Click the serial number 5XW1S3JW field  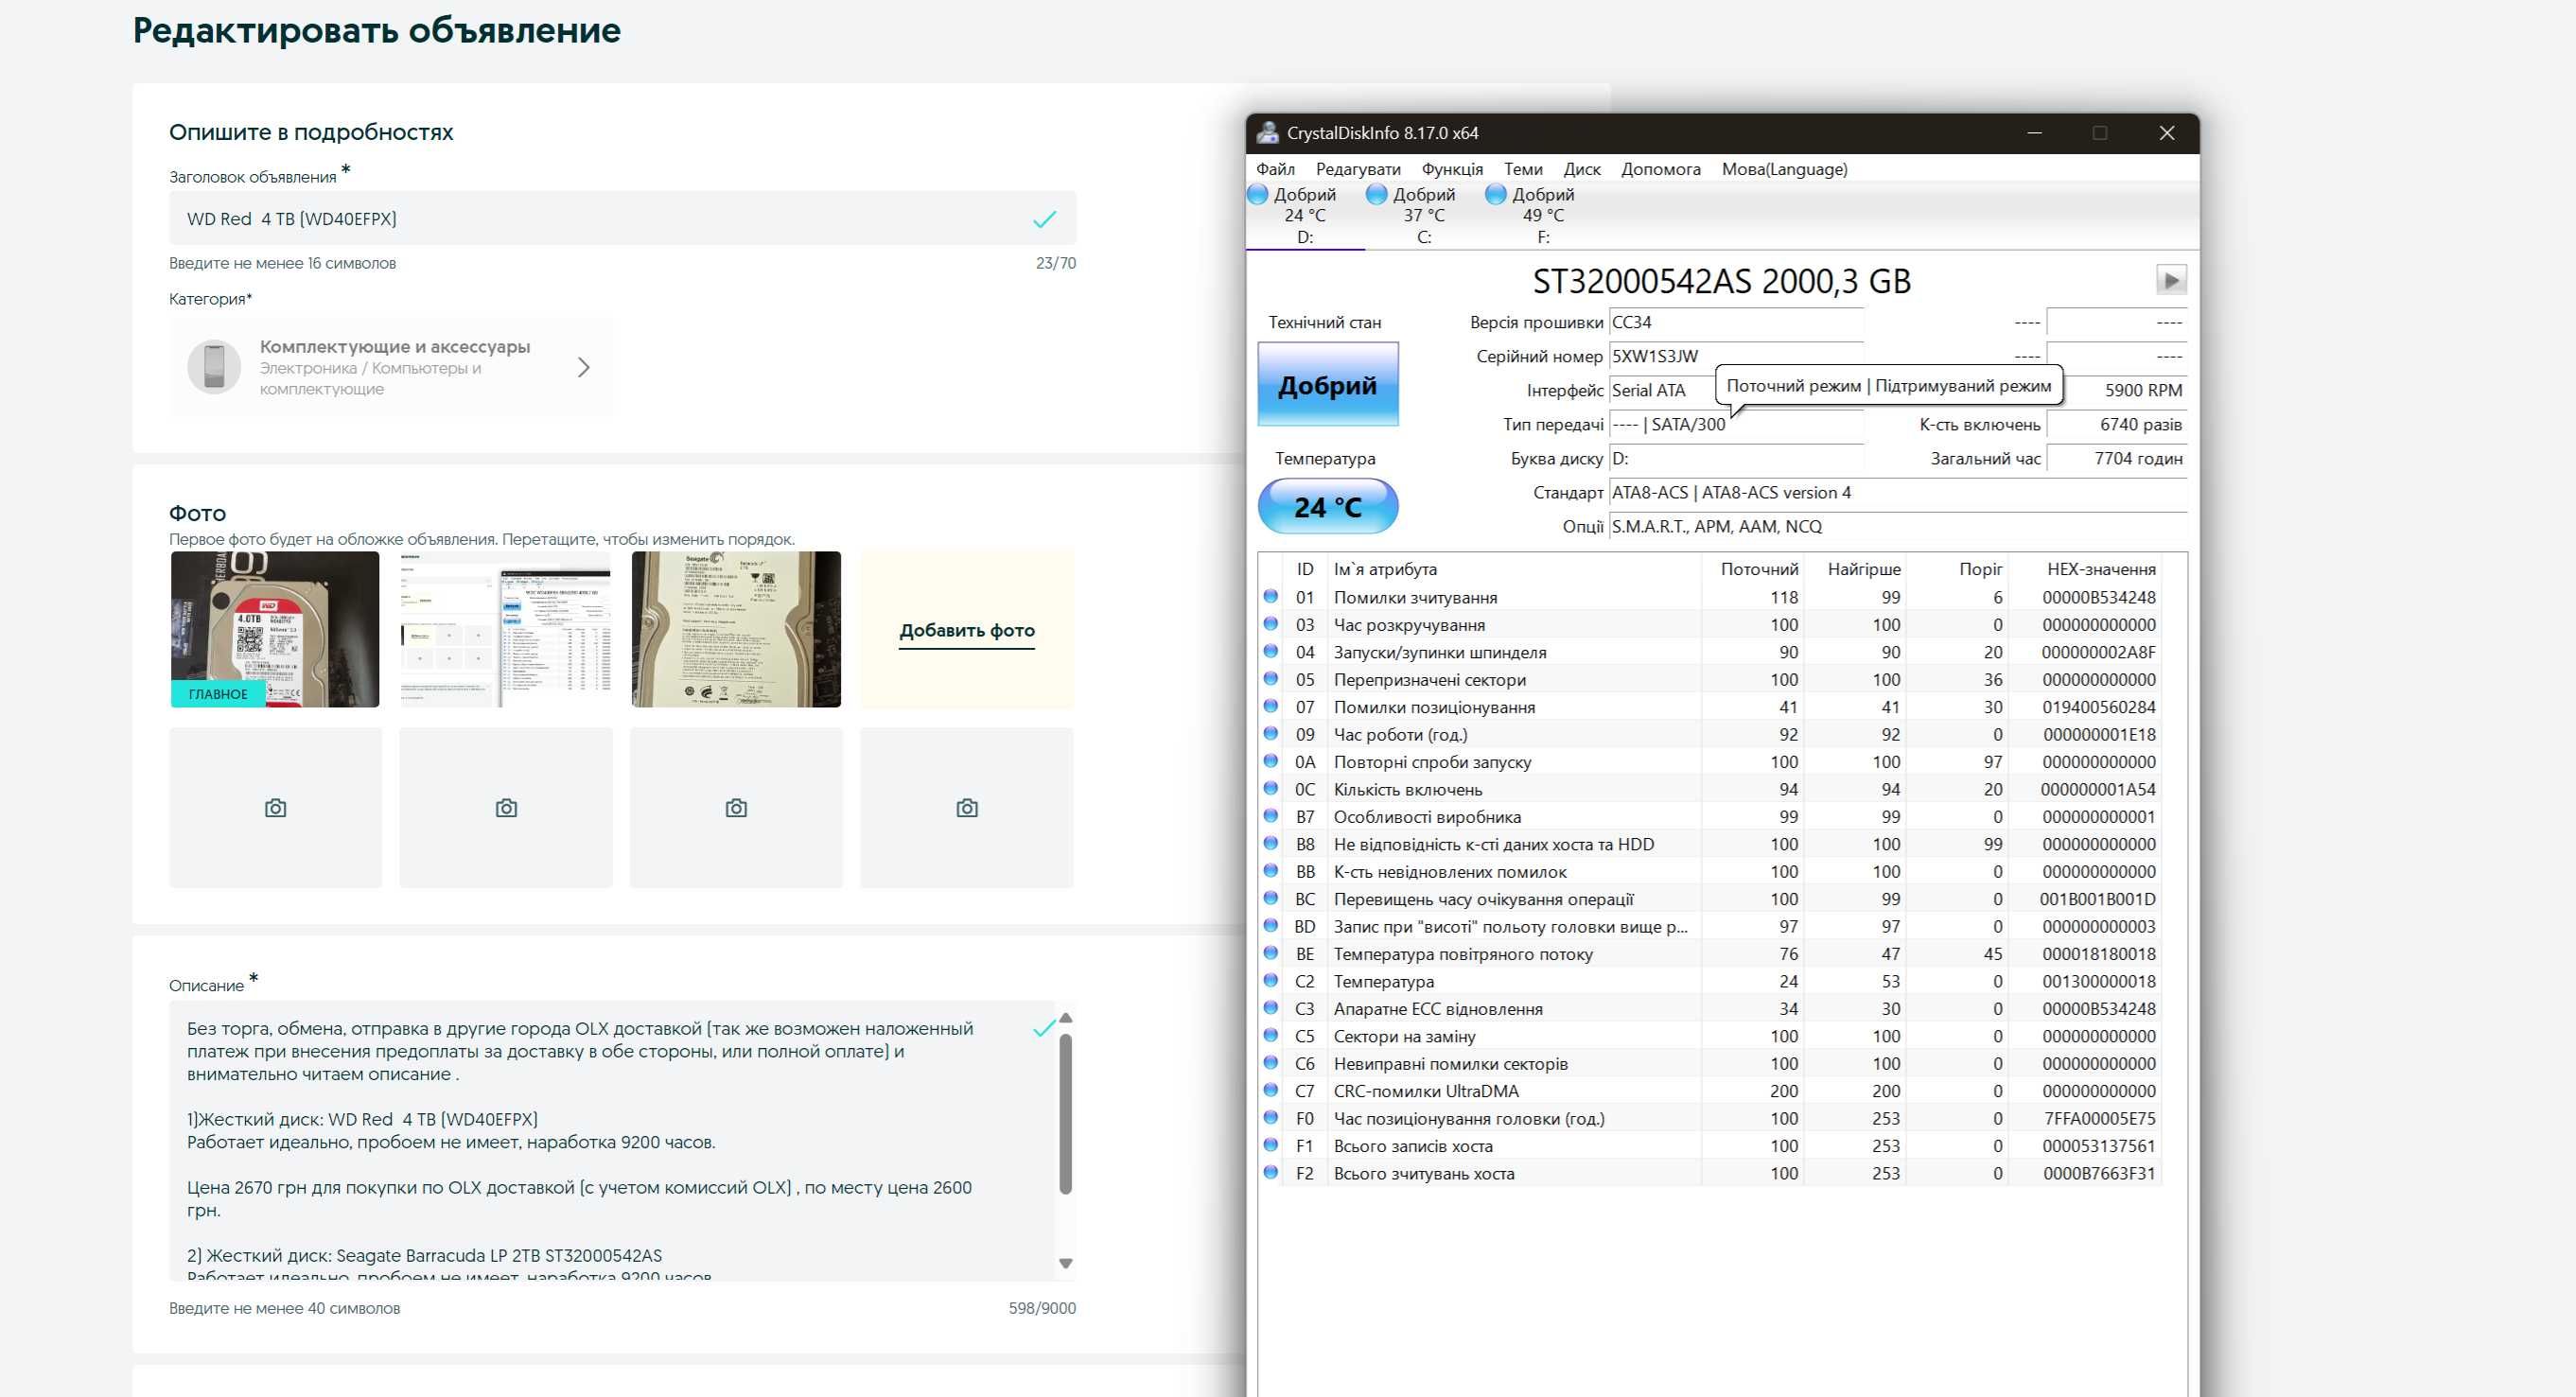tap(1736, 356)
